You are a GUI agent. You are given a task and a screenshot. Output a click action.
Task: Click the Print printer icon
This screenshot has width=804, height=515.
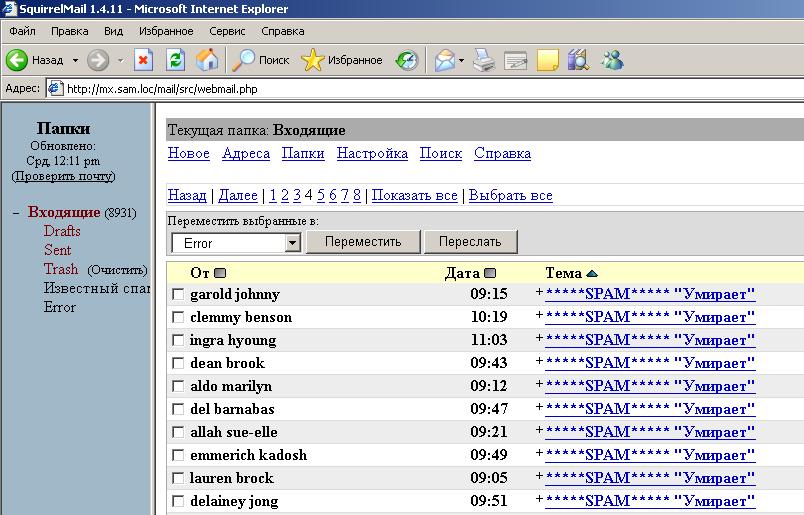coord(484,61)
